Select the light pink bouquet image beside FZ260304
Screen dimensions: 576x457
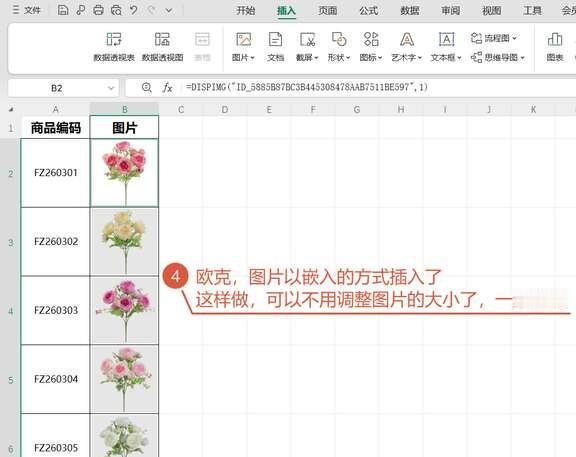(x=125, y=379)
